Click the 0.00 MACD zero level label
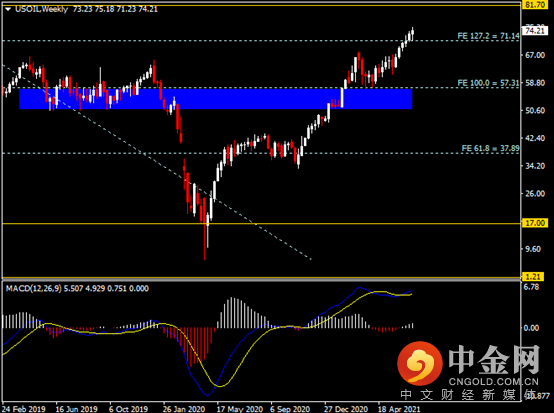554x413 pixels. (531, 328)
